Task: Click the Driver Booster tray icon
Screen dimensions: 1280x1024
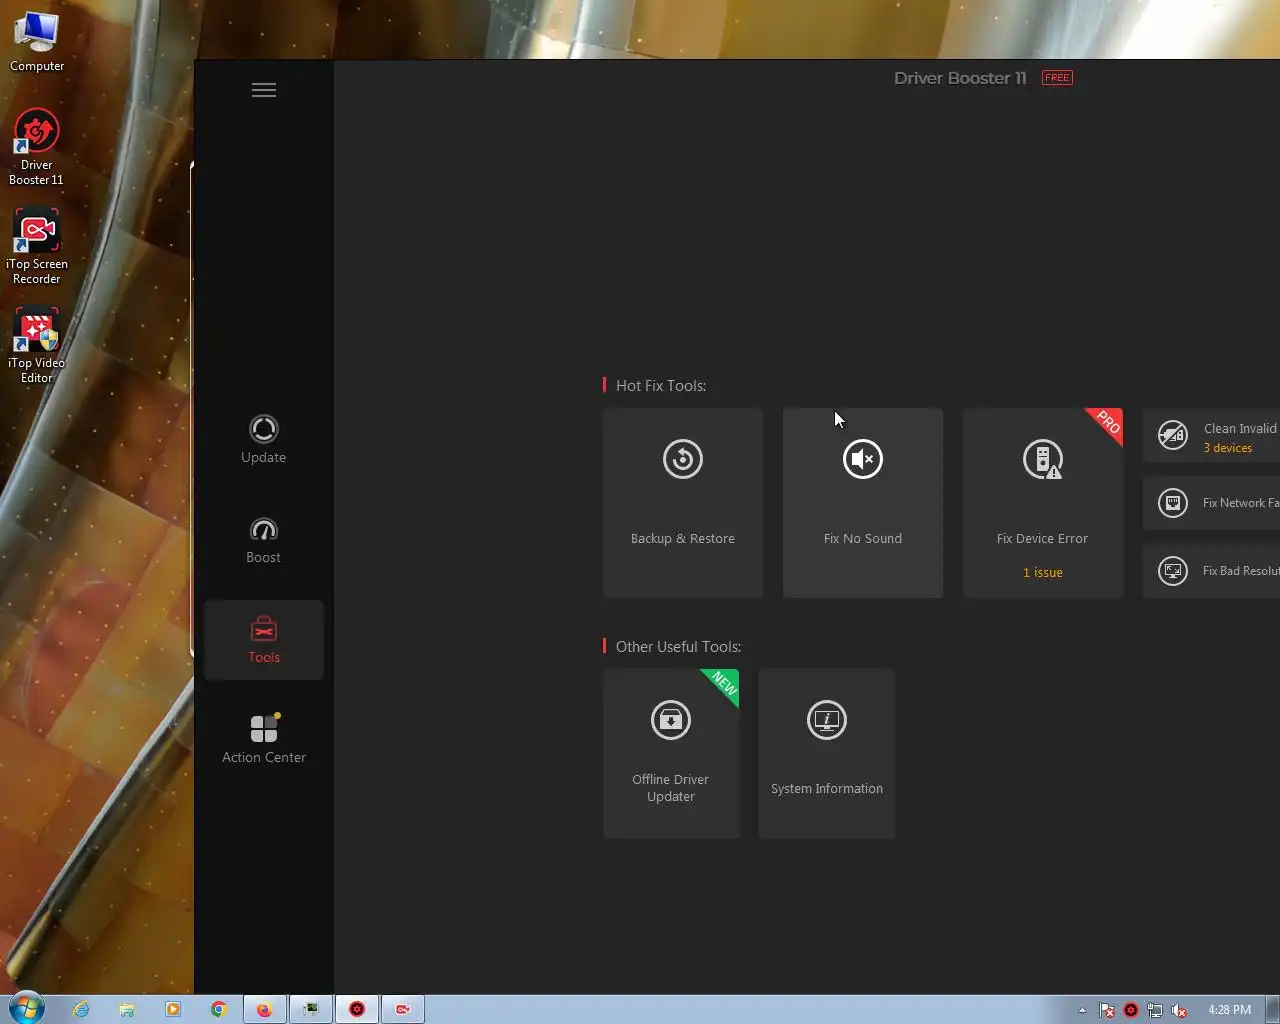Action: (x=1131, y=1010)
